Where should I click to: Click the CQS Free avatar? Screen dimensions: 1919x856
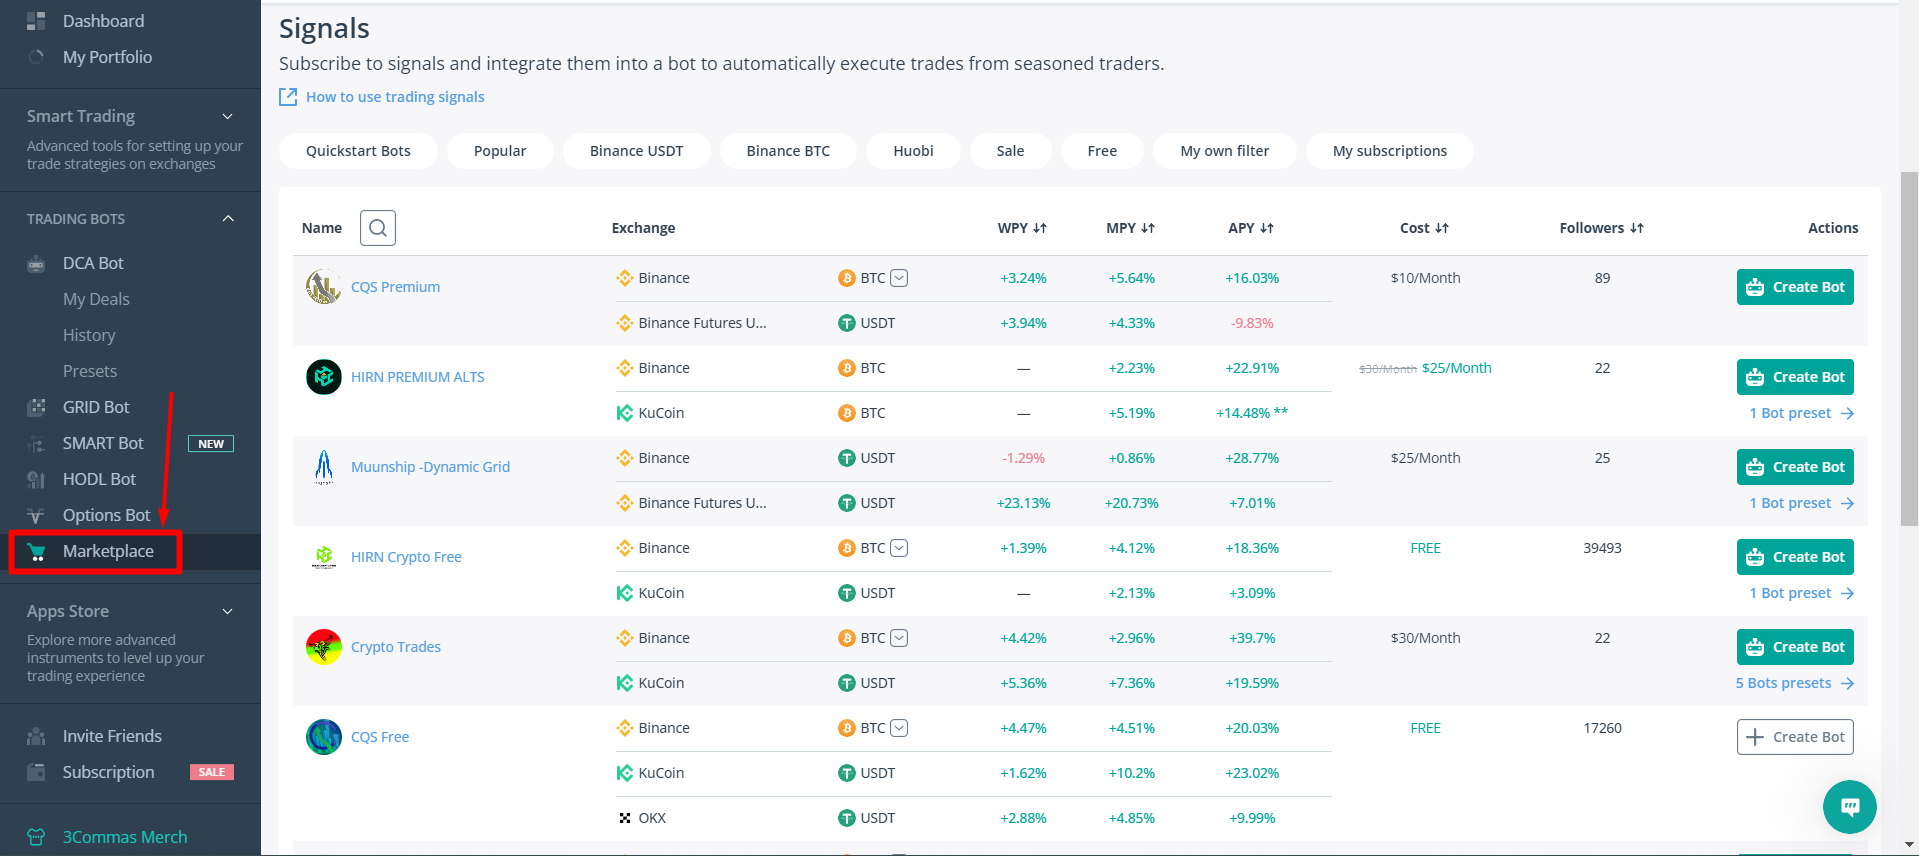point(323,737)
